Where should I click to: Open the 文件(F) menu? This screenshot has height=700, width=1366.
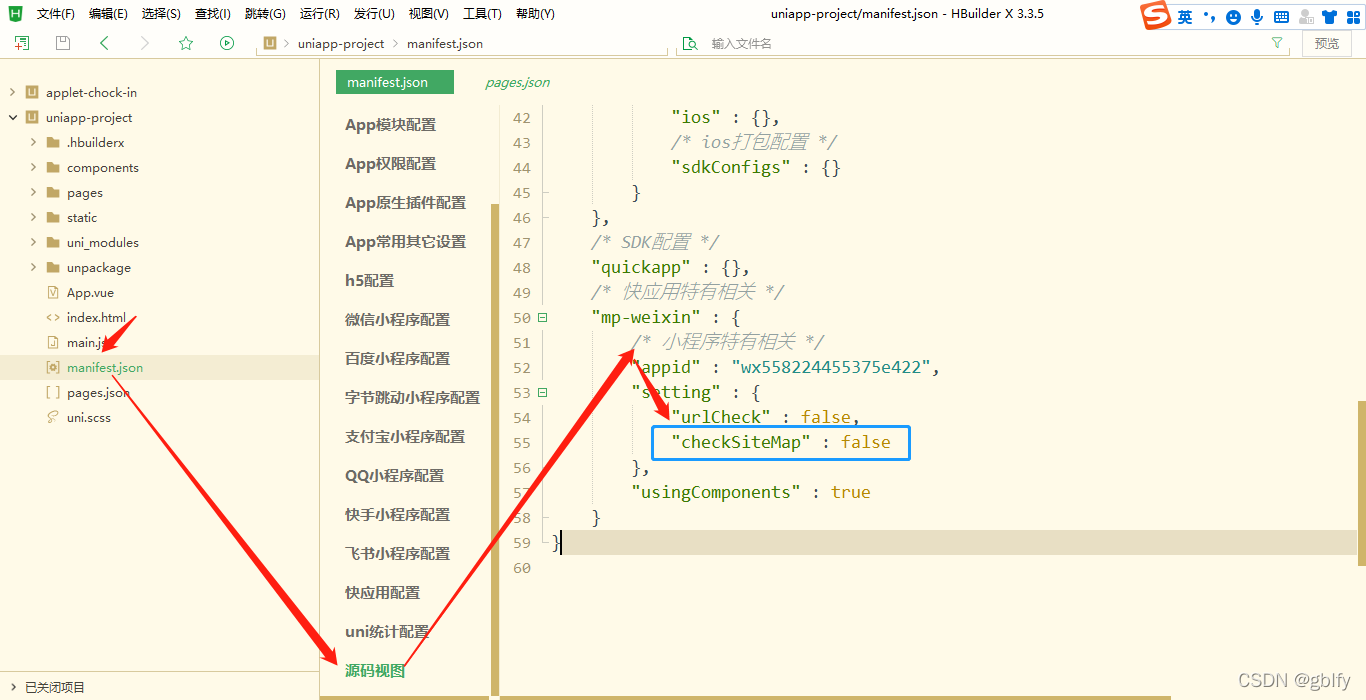coord(56,13)
